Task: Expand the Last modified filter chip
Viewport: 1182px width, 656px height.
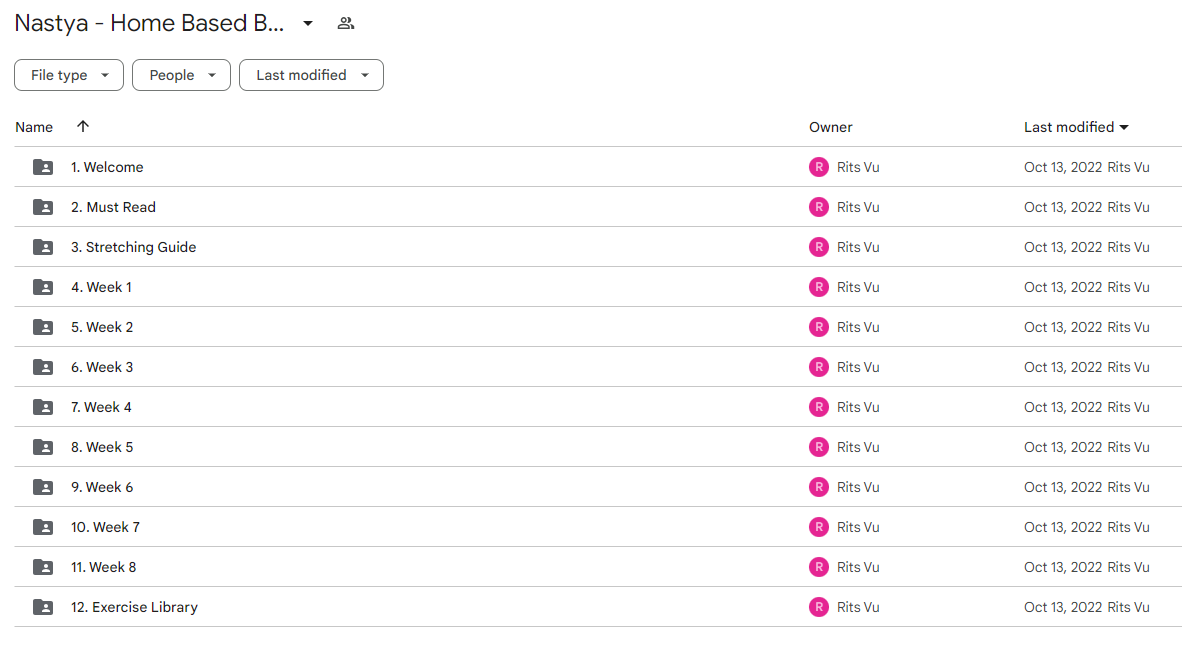Action: [x=311, y=75]
